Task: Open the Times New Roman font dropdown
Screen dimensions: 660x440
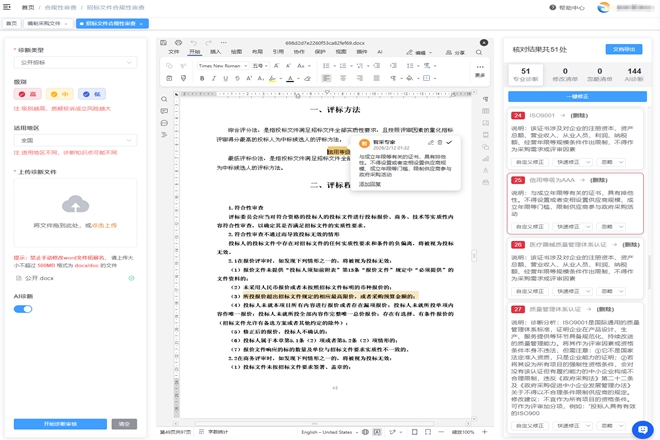Action: tap(221, 66)
